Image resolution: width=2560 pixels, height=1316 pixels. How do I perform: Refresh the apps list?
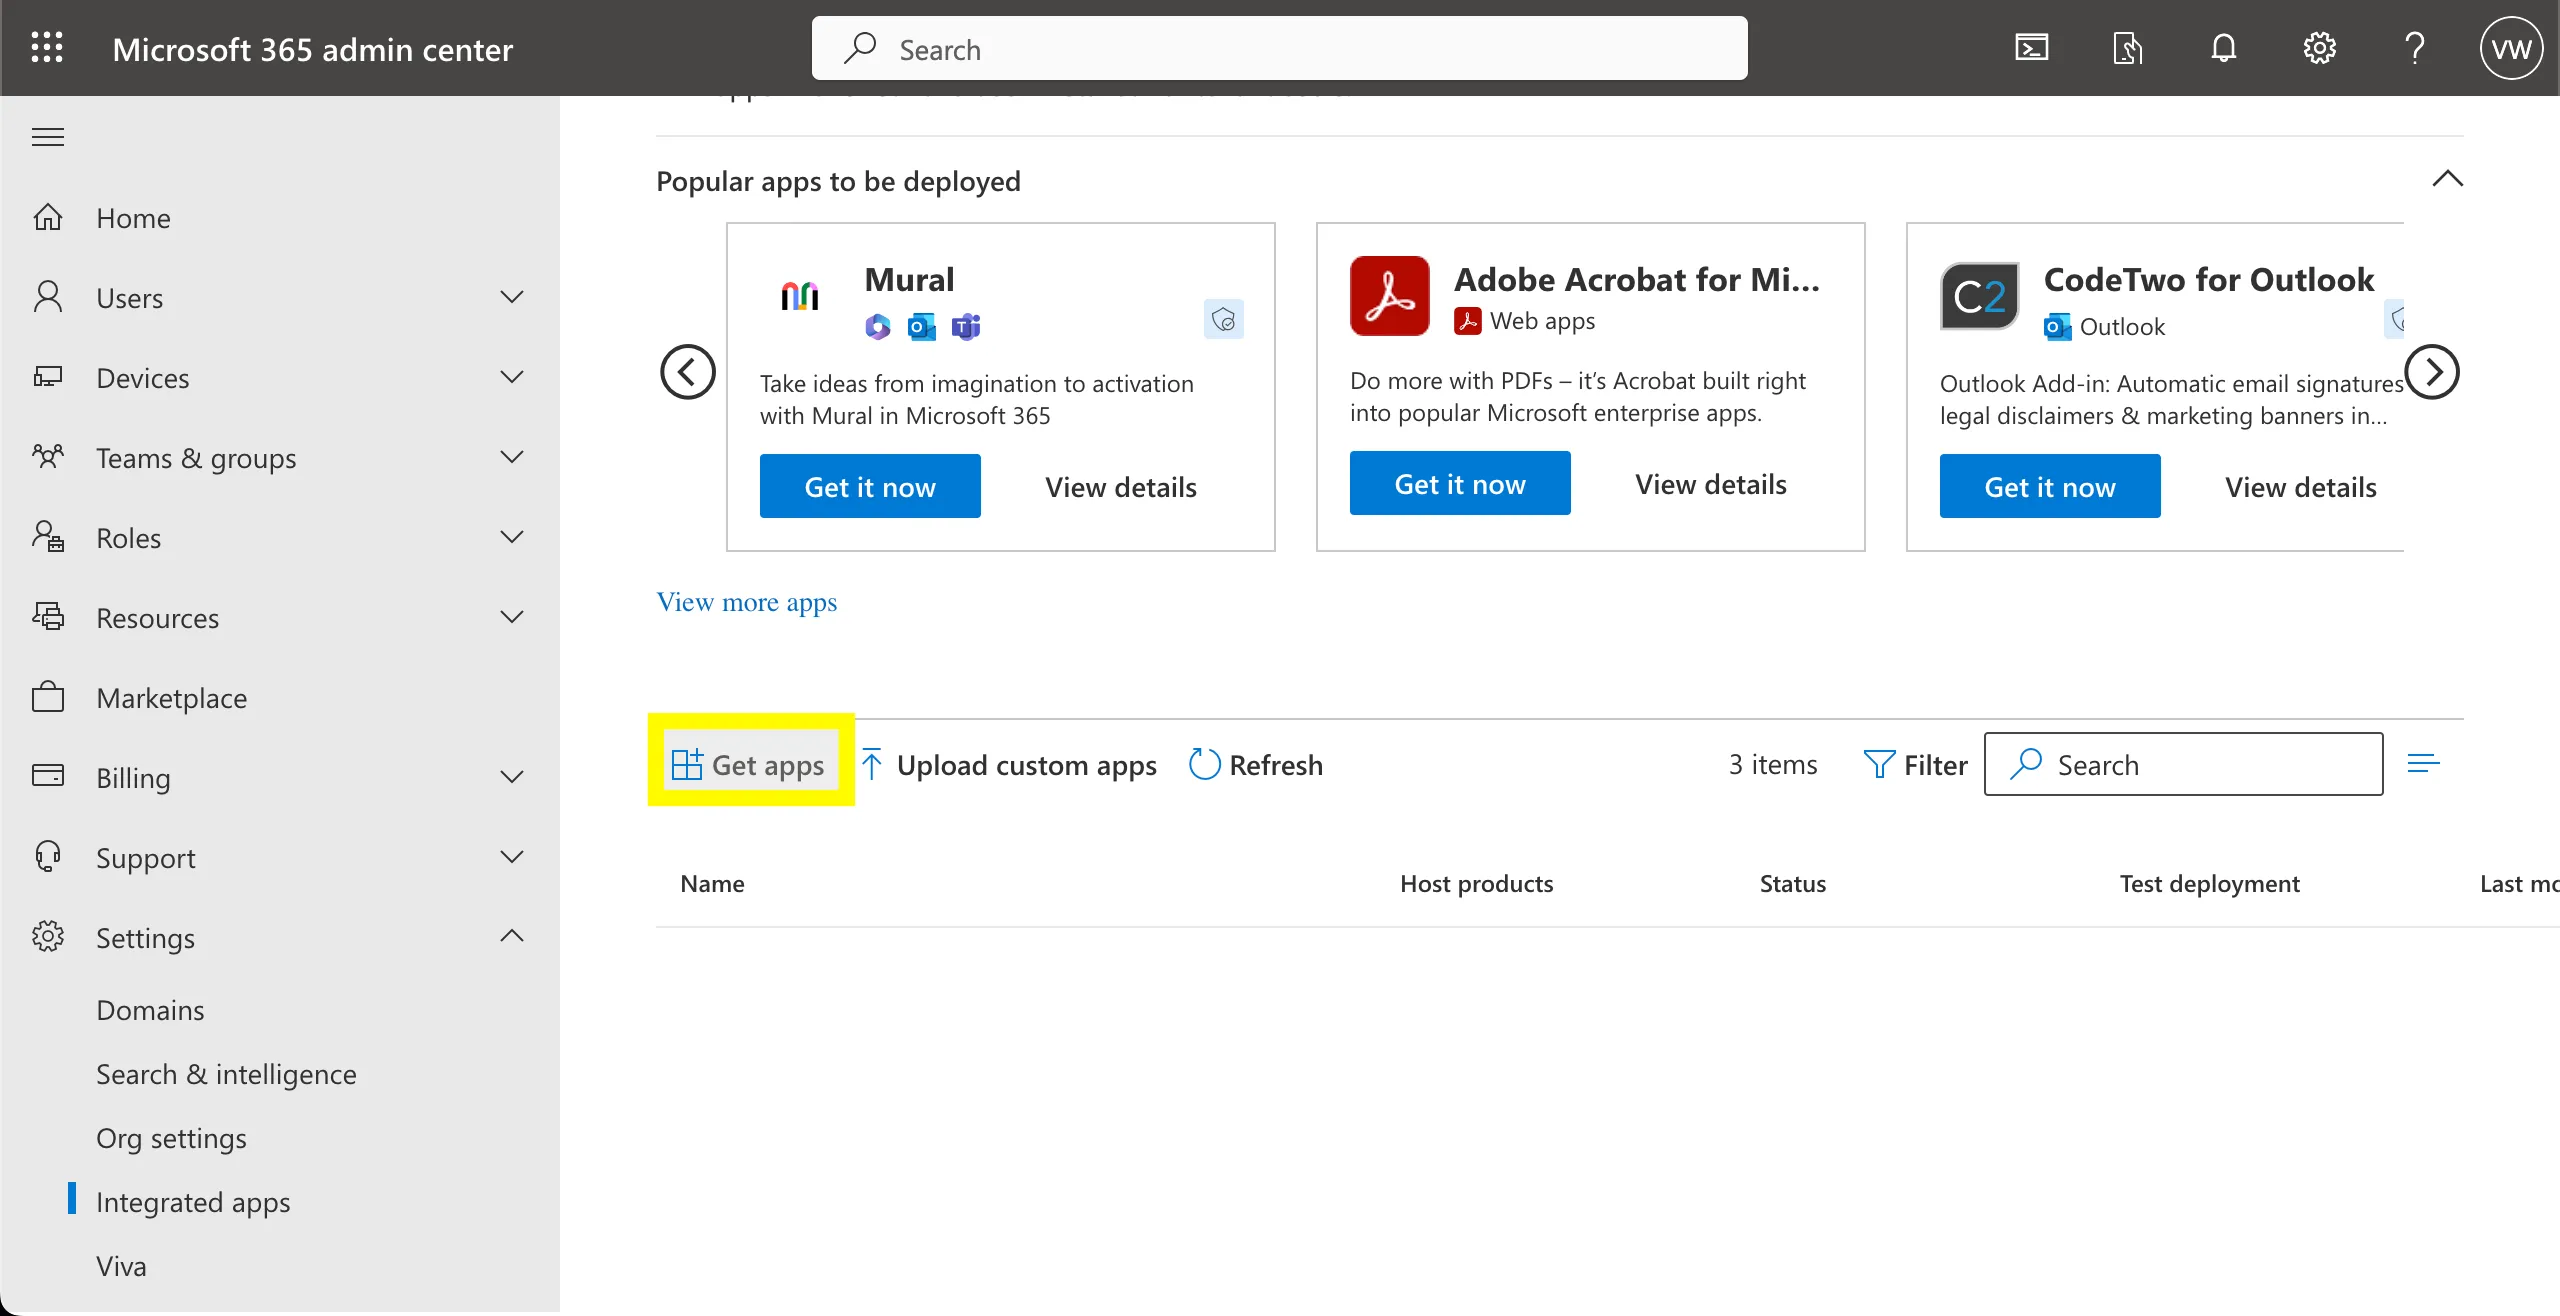click(1256, 765)
